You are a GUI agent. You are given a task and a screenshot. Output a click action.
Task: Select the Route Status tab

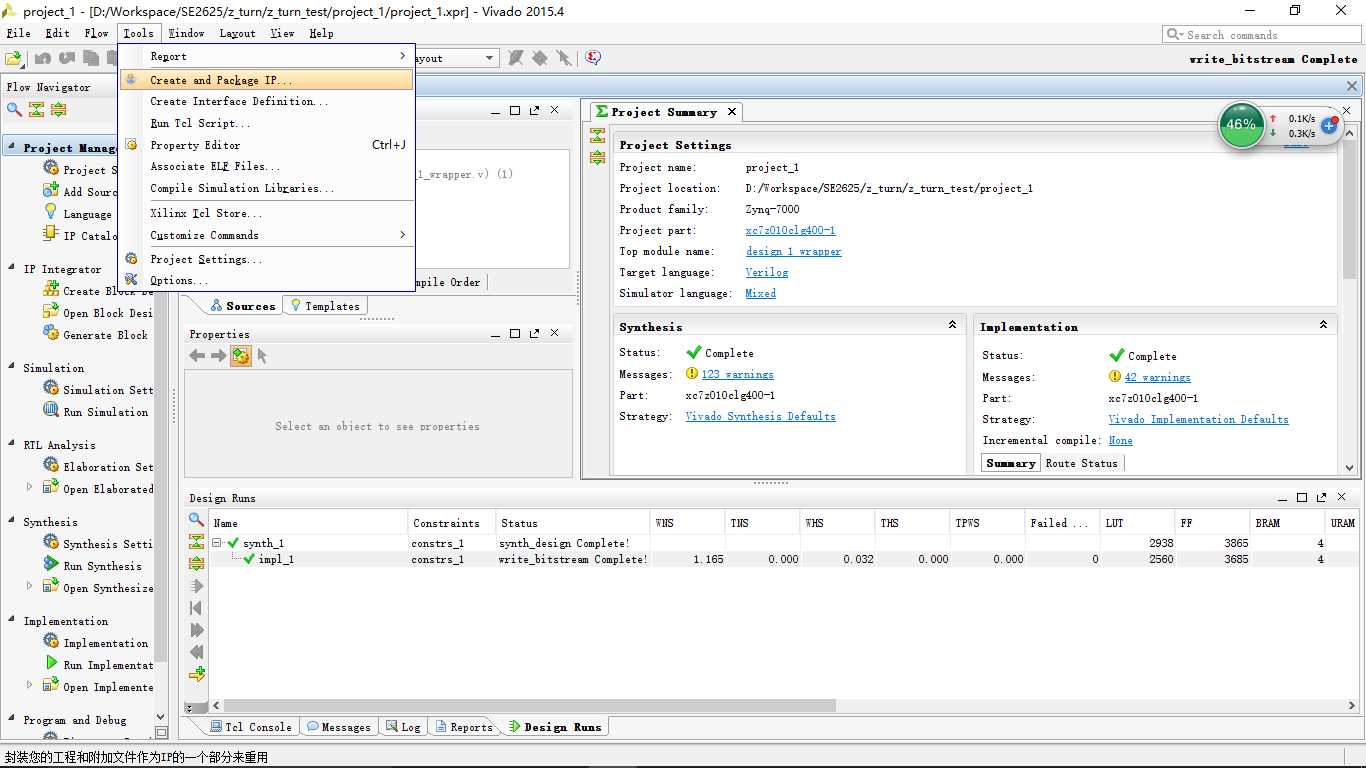tap(1081, 463)
